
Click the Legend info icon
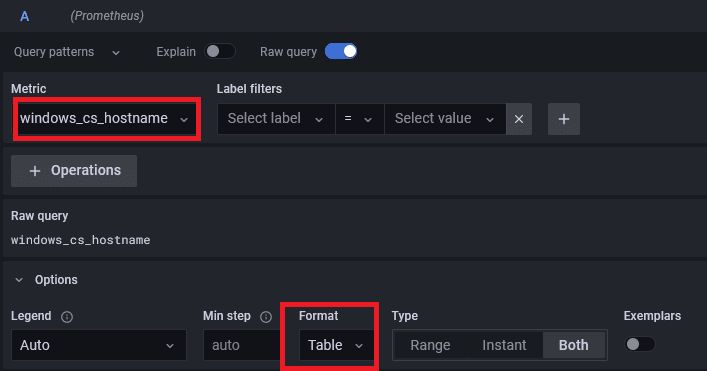click(x=67, y=317)
